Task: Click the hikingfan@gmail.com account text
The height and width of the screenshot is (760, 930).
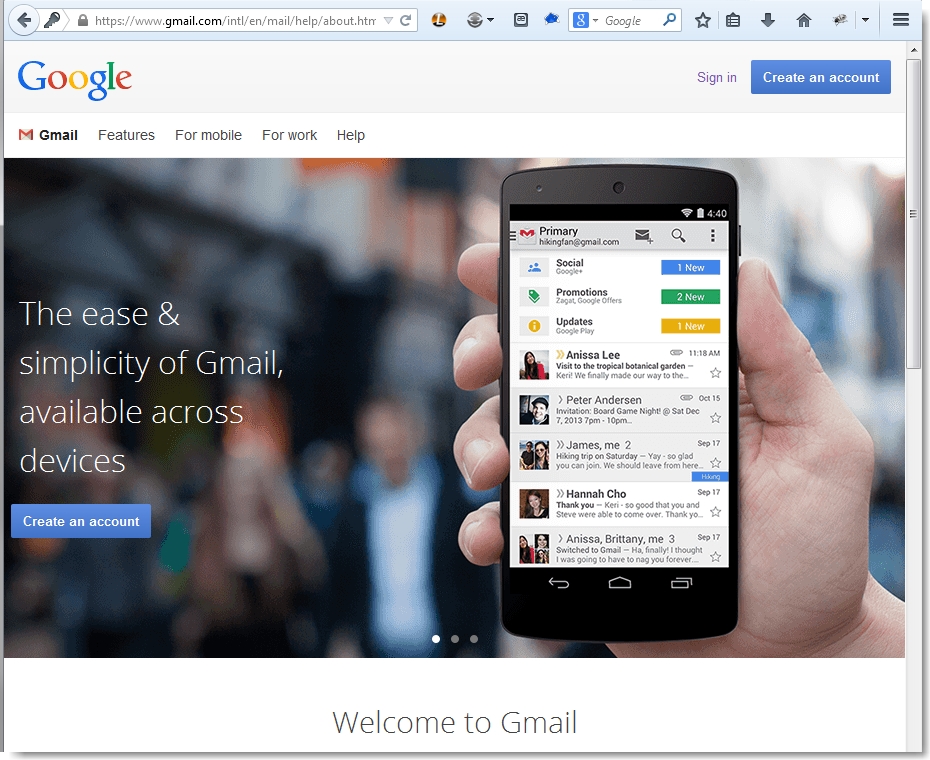Action: [x=579, y=242]
